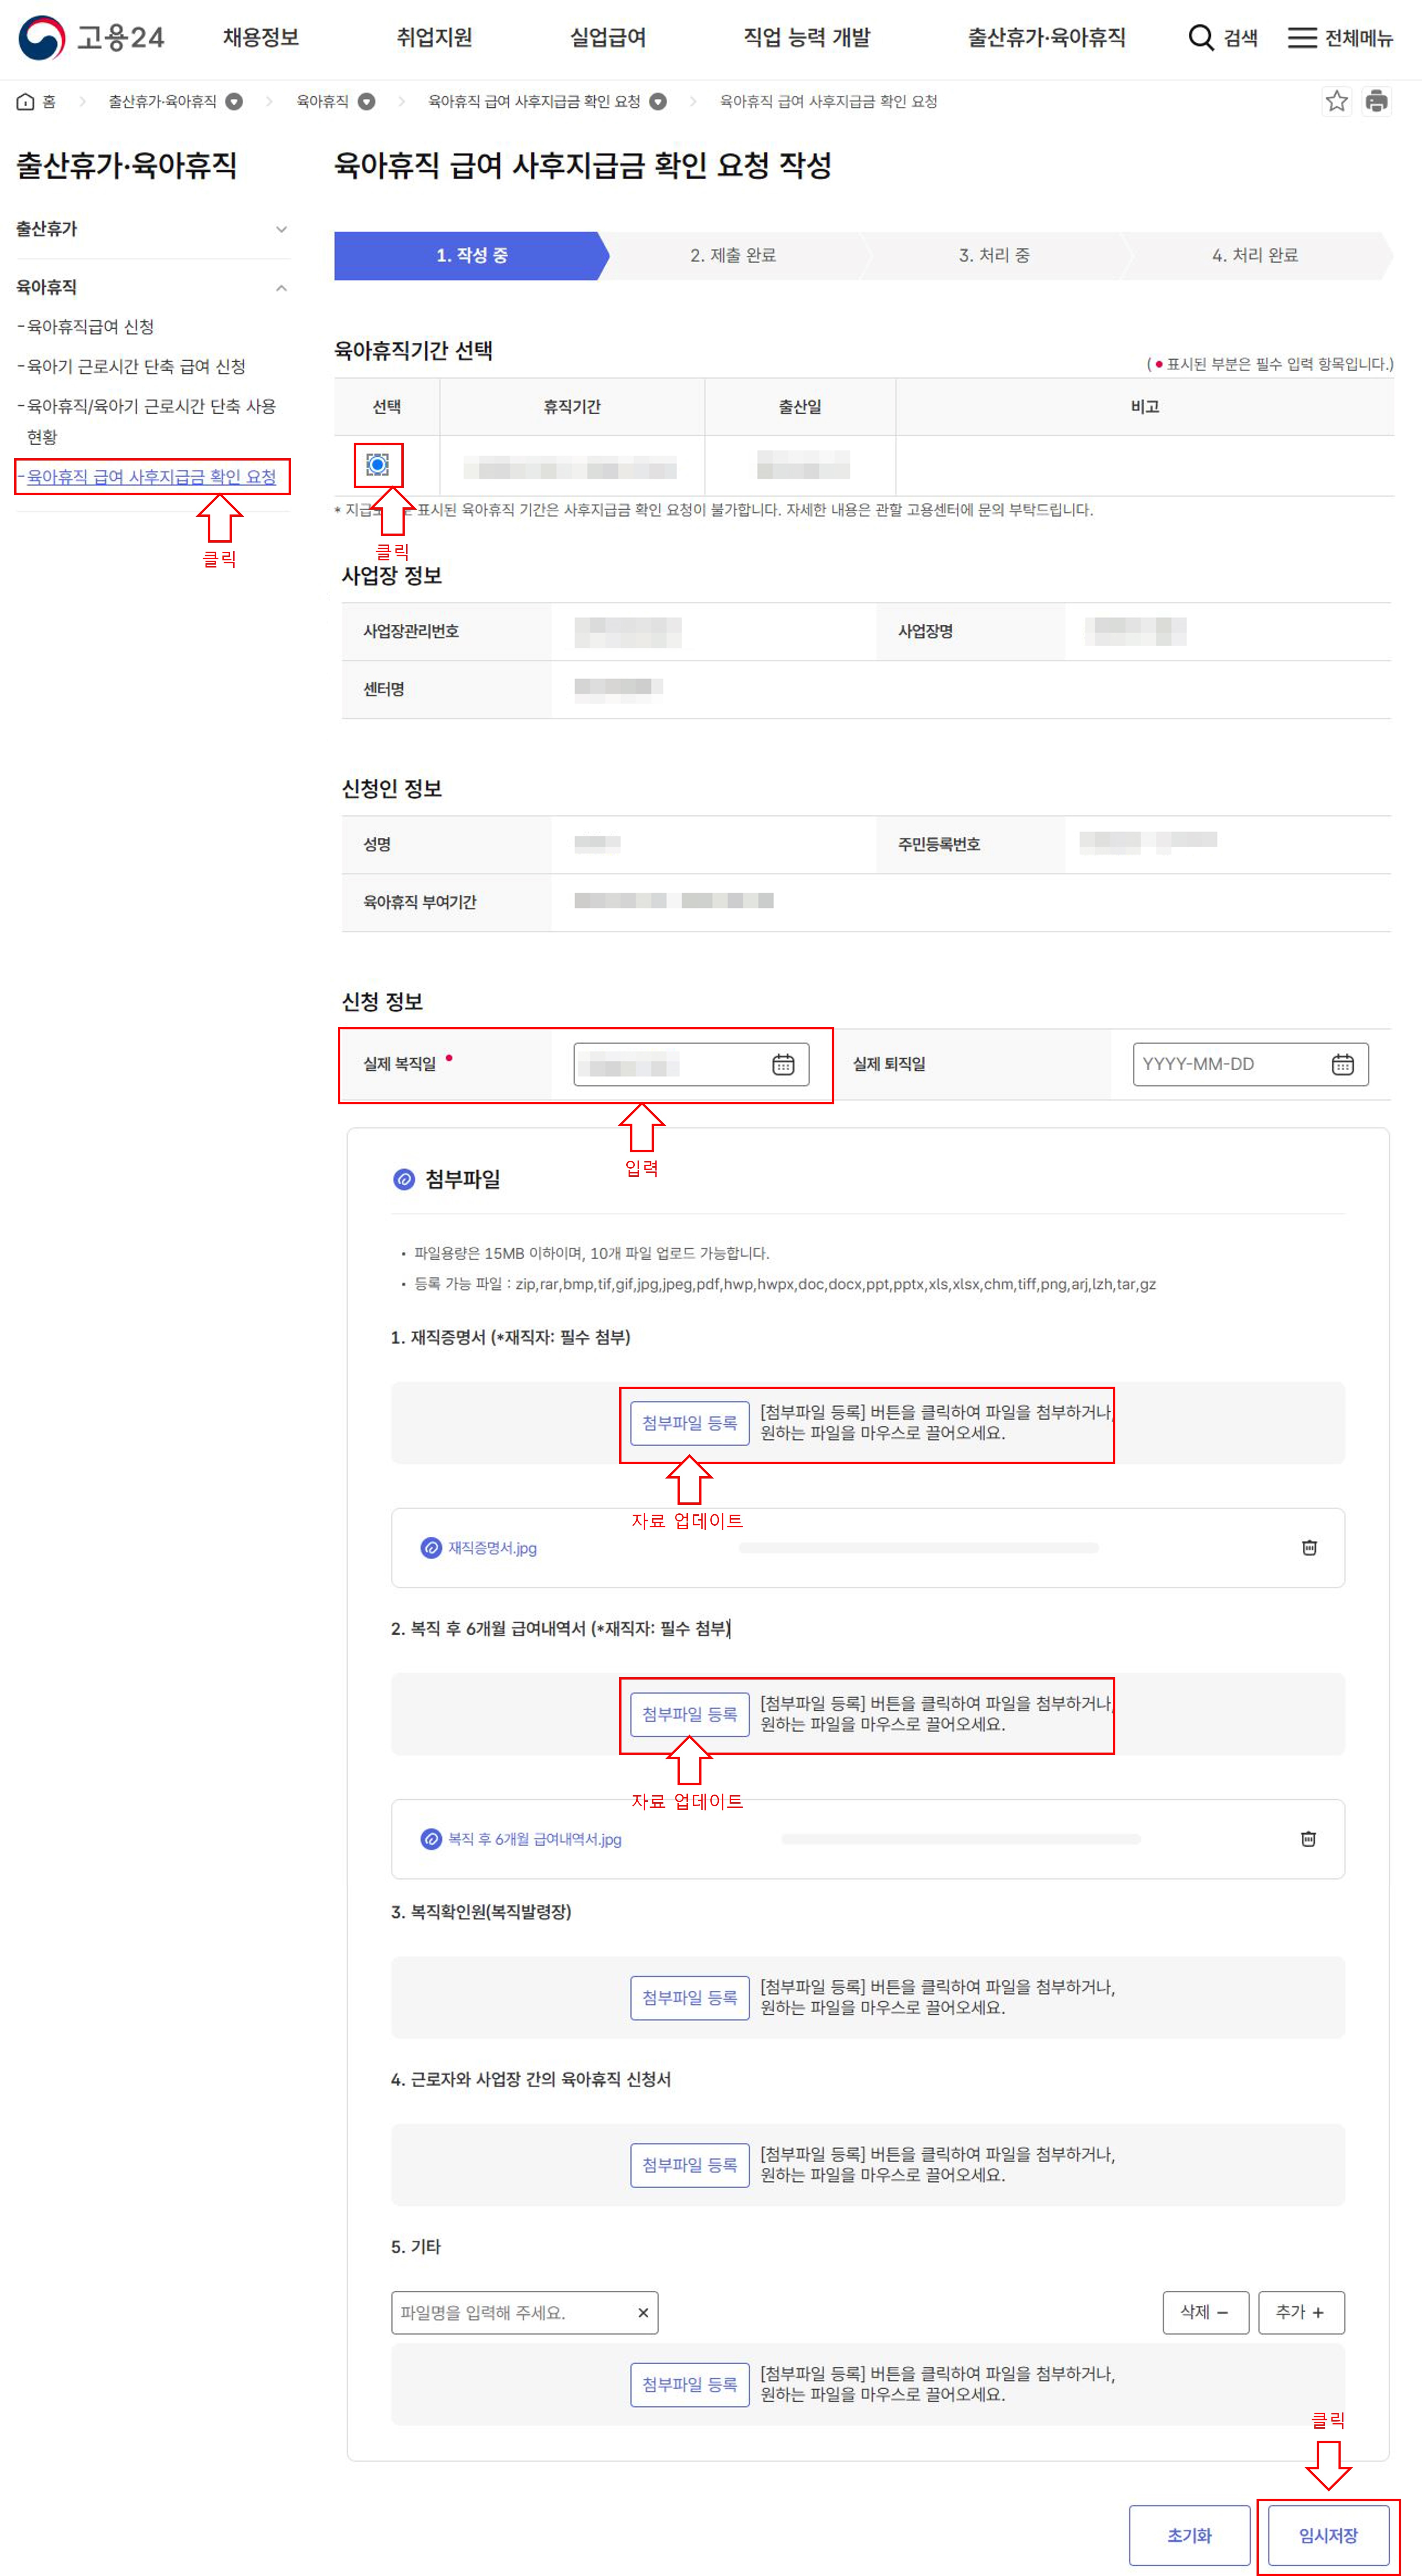Click 육아휴직급여 신청 sidebar link
1422x2576 pixels.
pos(90,327)
